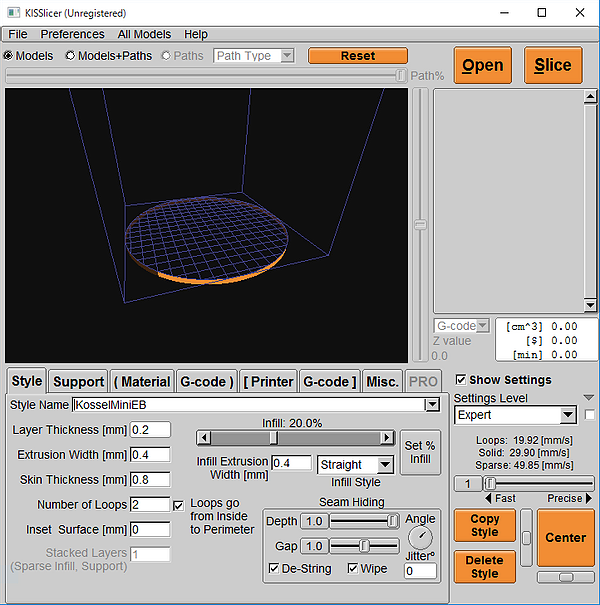This screenshot has width=600, height=605.
Task: Click the Jitter degrees input field
Action: [x=420, y=571]
